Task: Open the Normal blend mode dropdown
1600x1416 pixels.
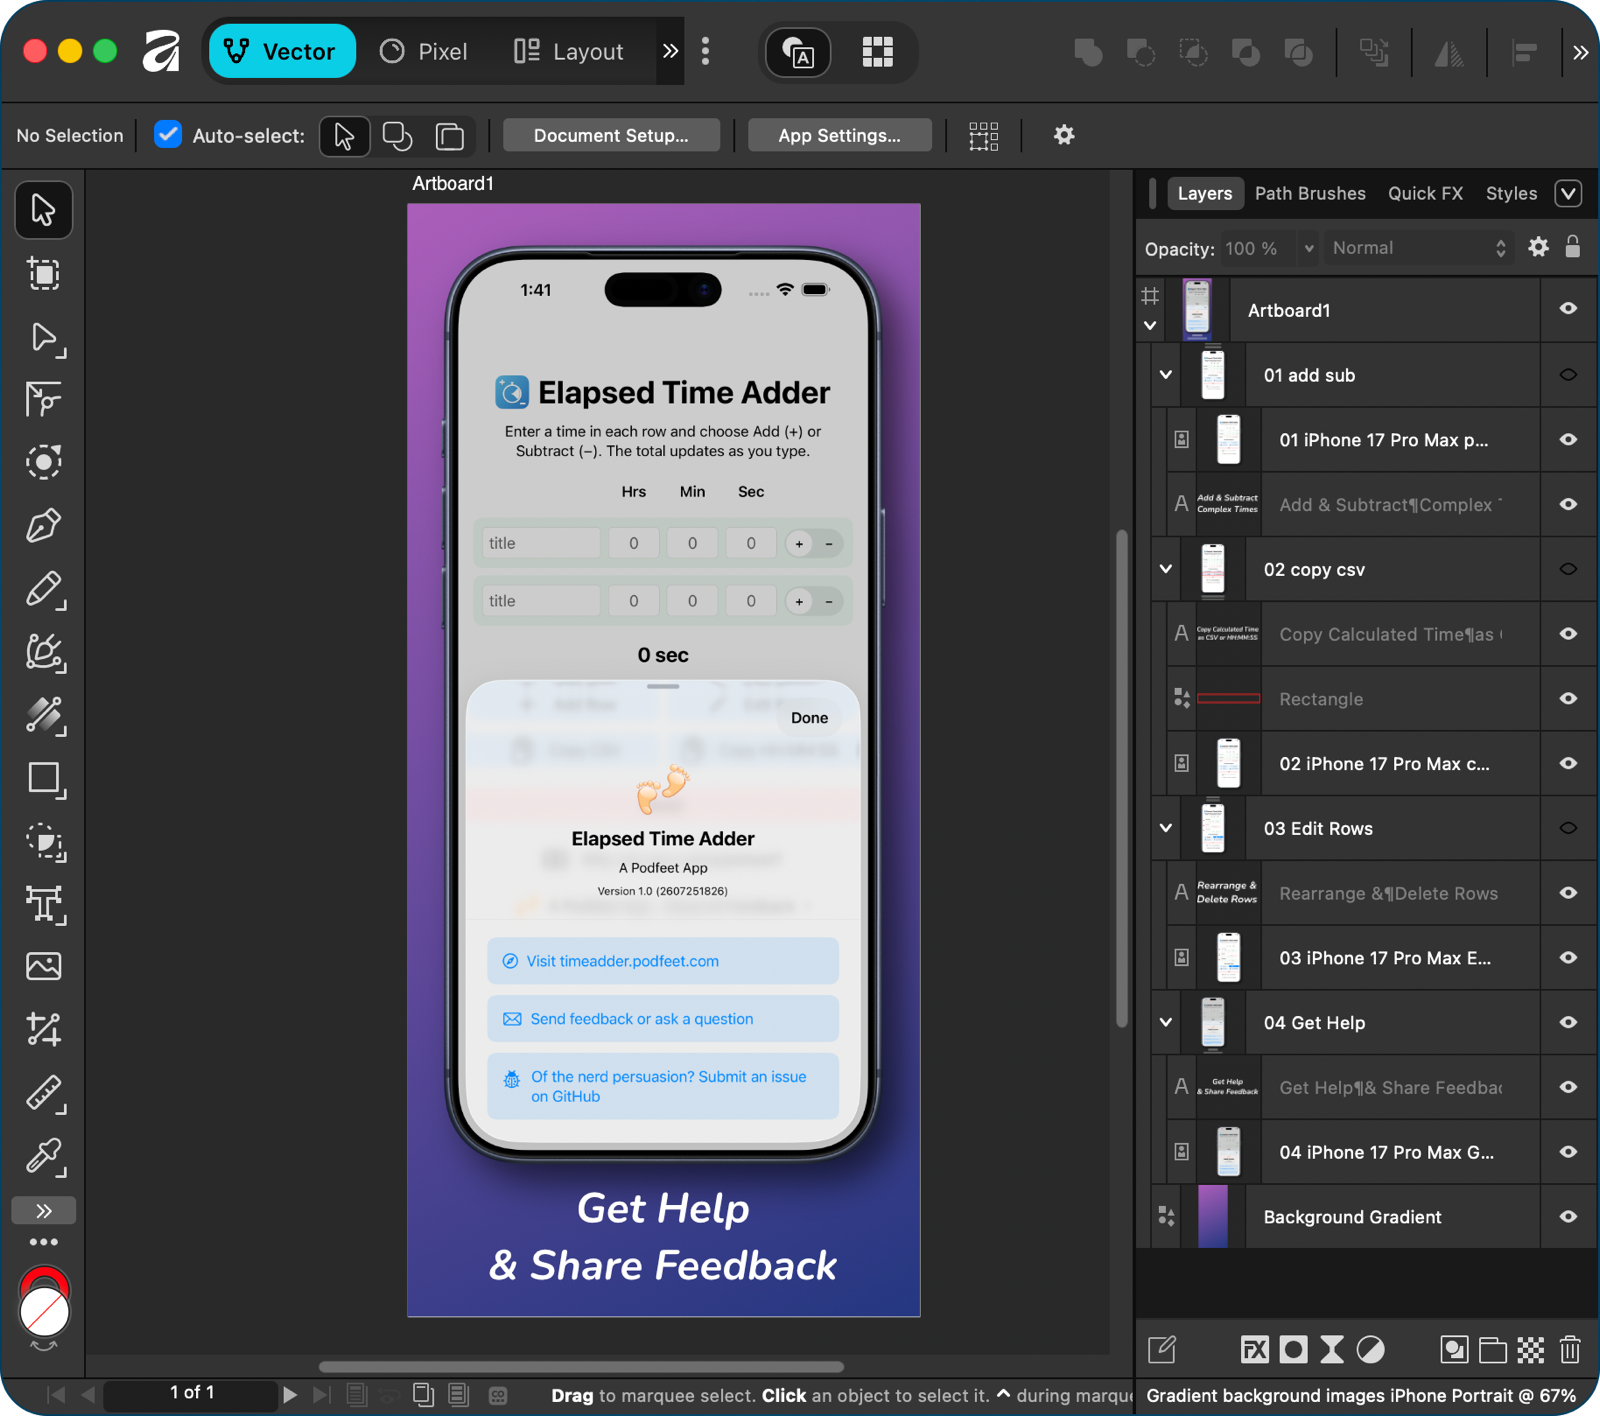Action: click(1418, 248)
